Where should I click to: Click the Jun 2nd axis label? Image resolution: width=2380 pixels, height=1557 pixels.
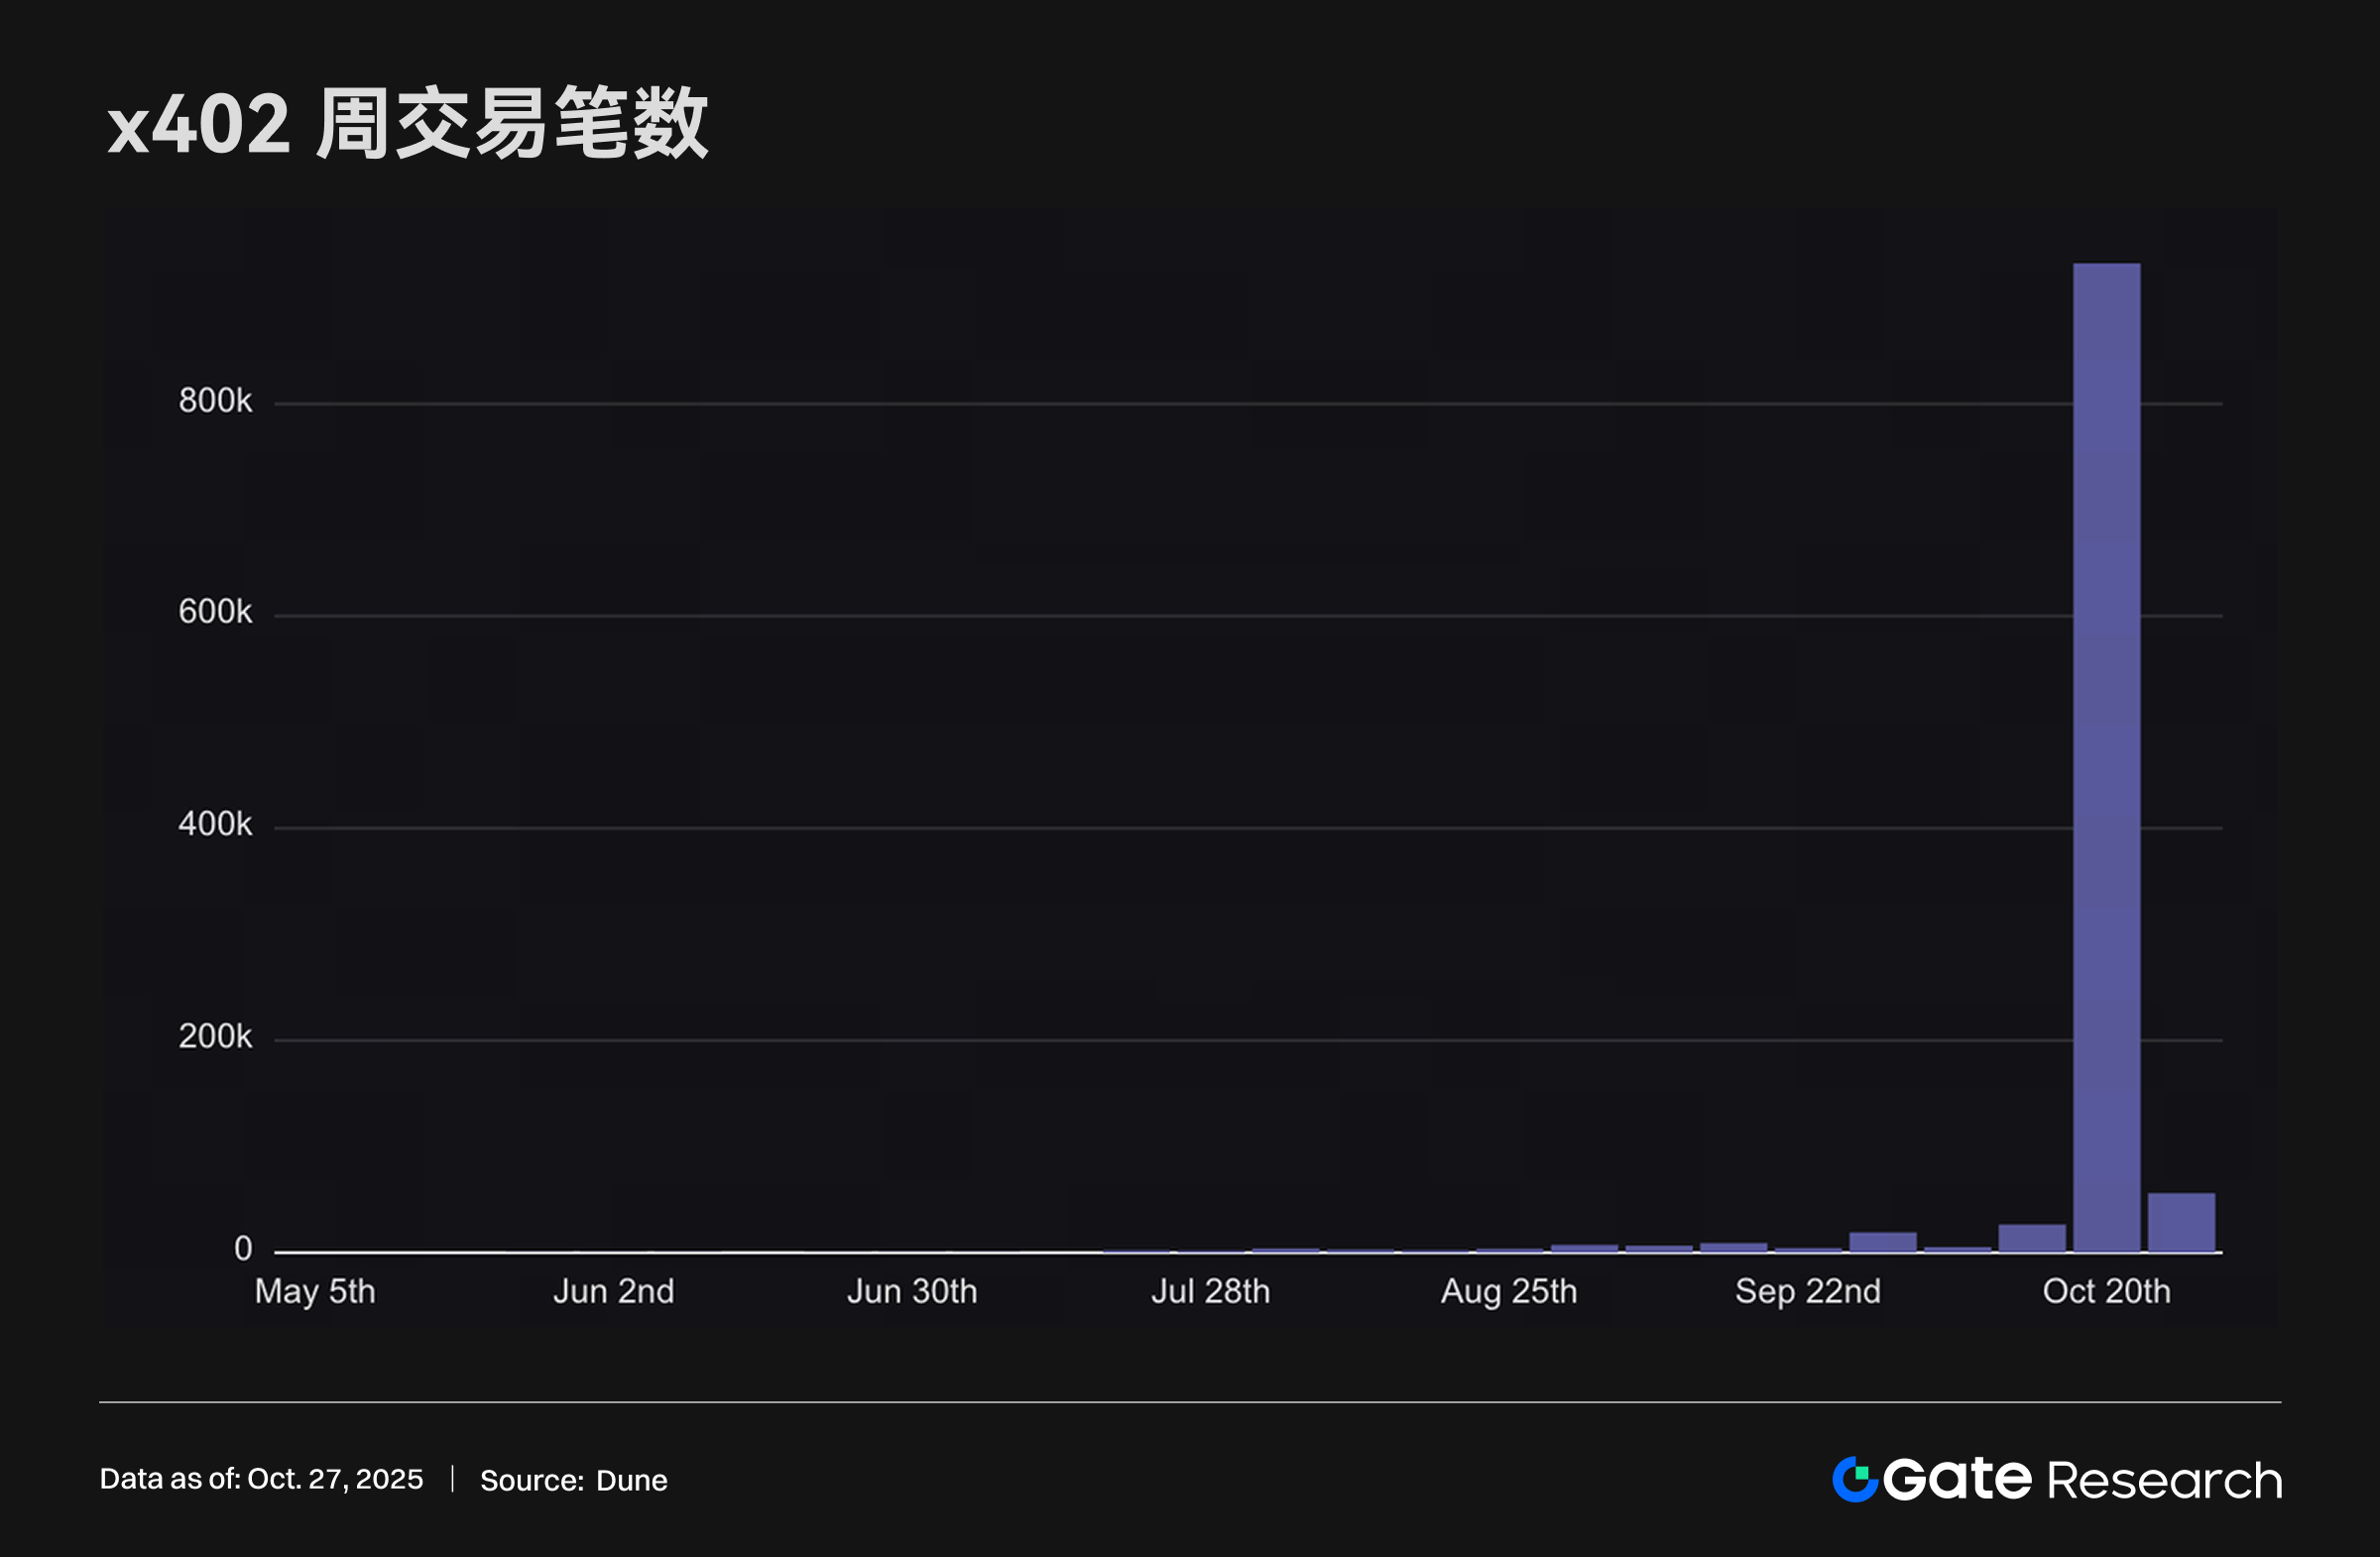pos(614,1291)
